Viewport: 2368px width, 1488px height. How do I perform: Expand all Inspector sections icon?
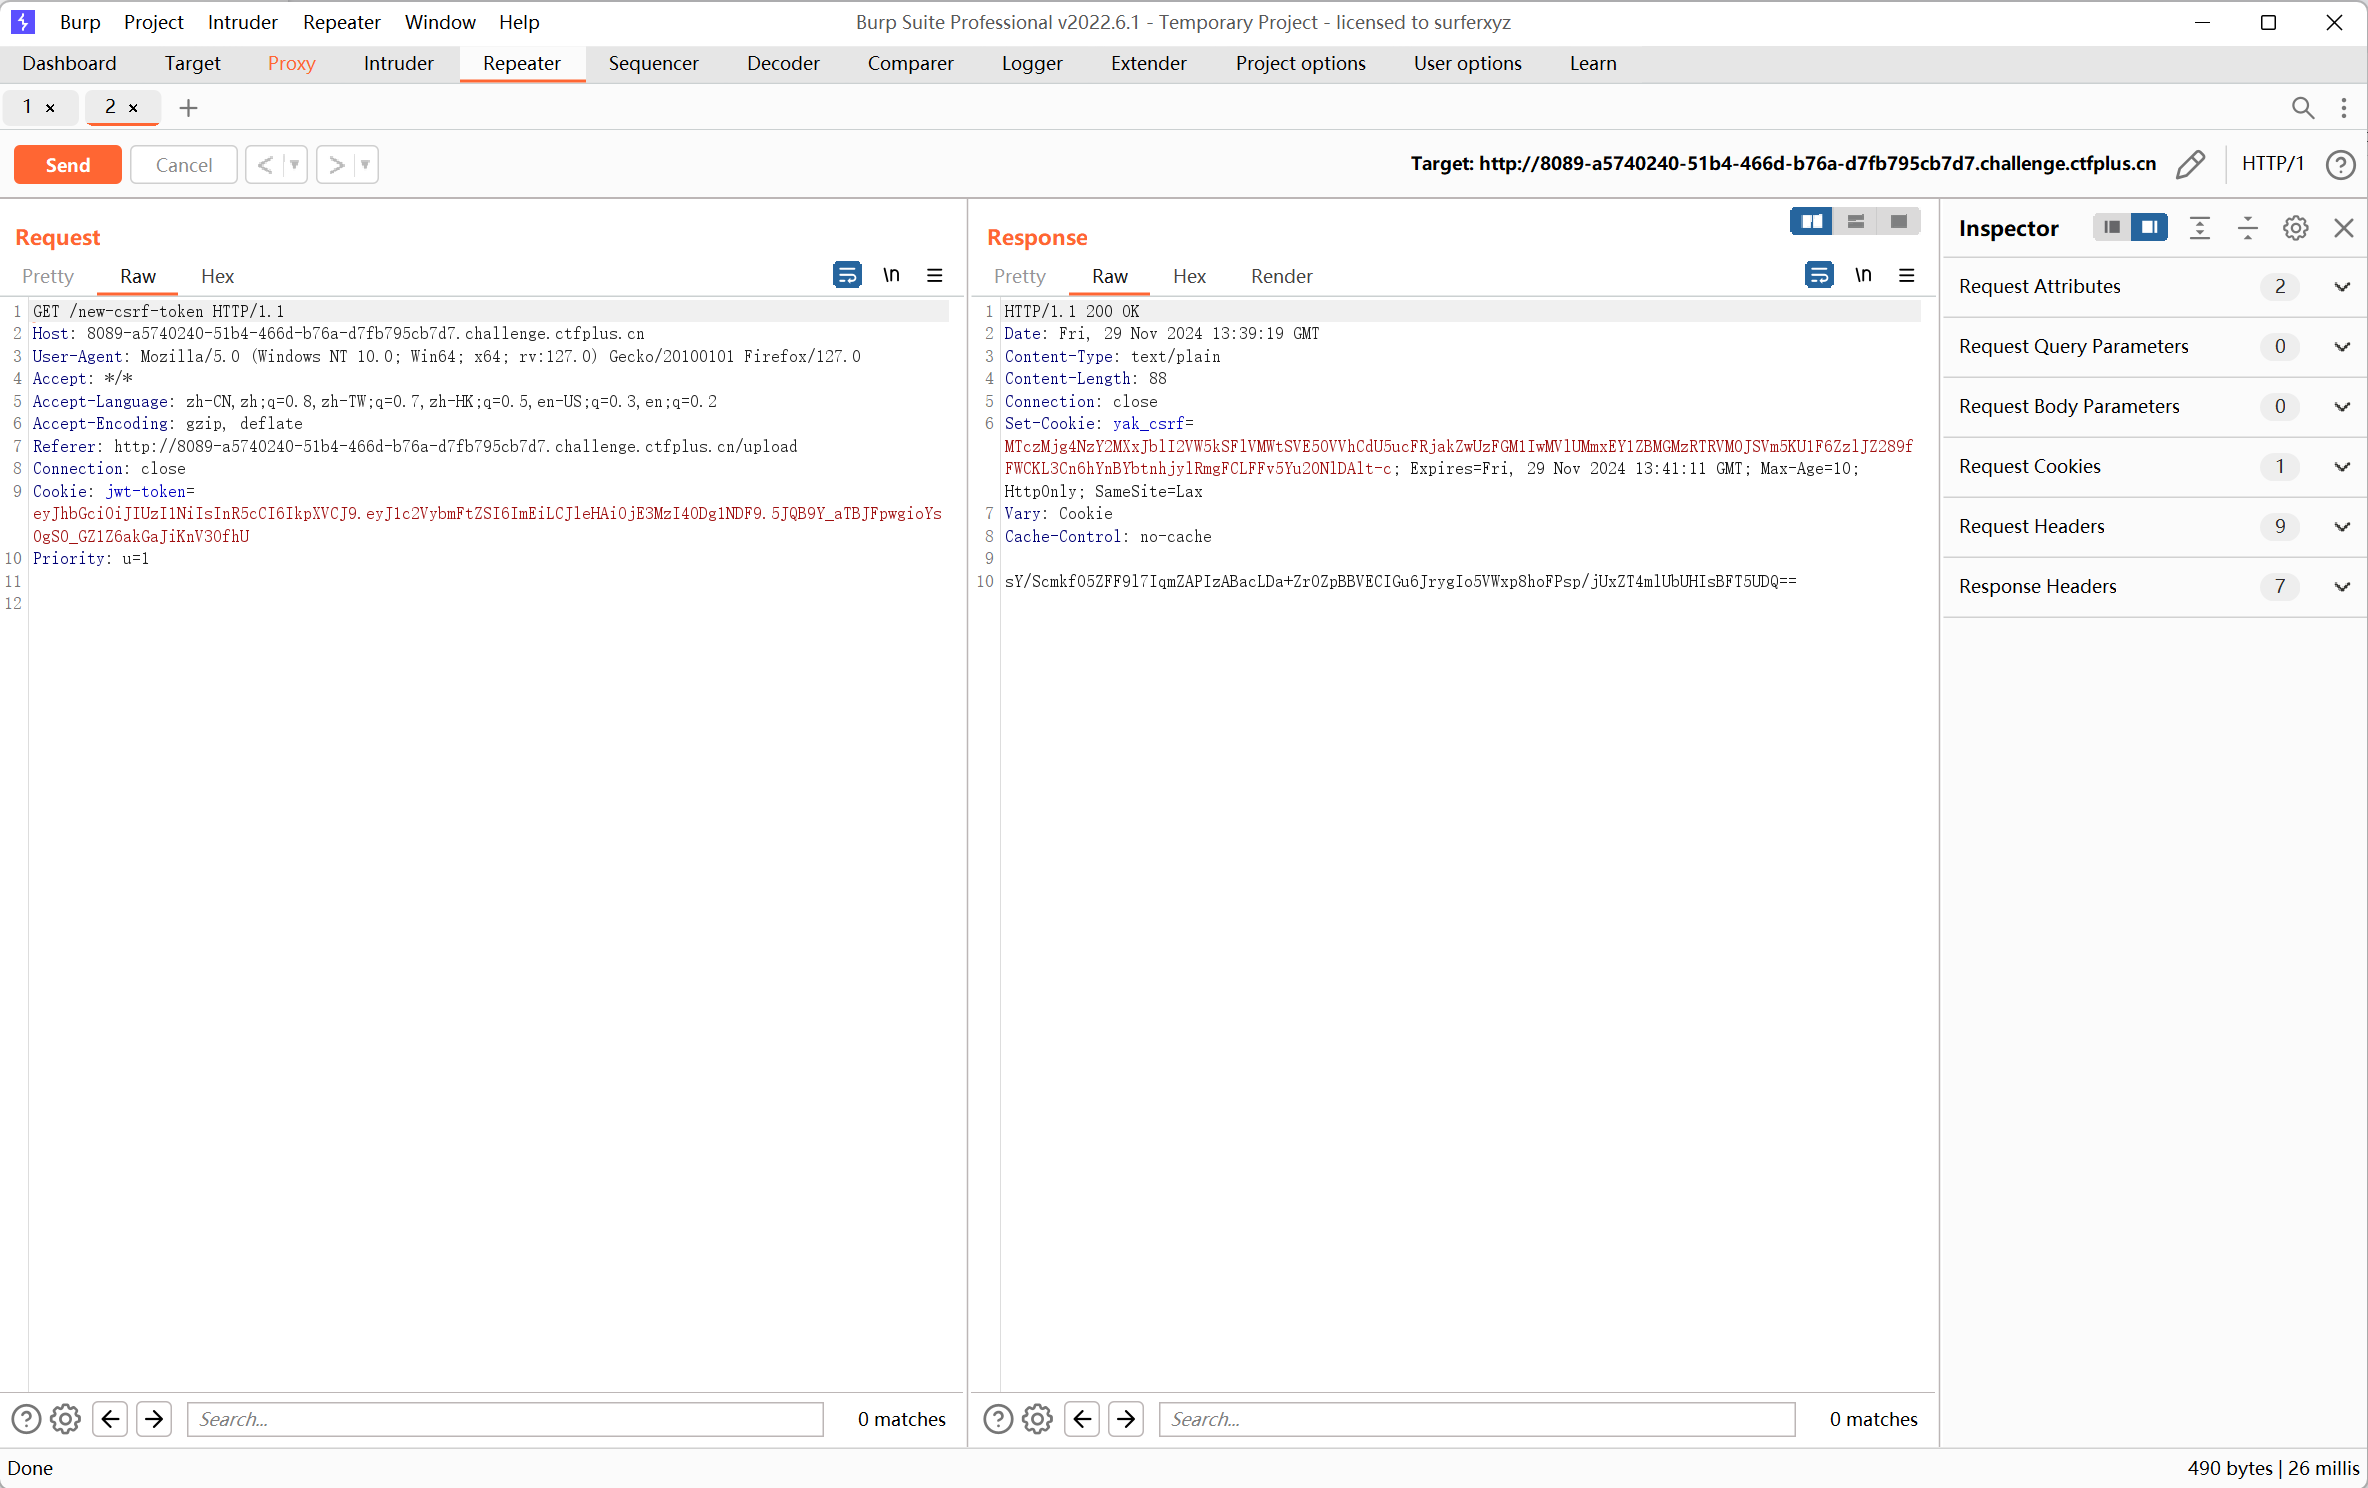click(x=2200, y=228)
